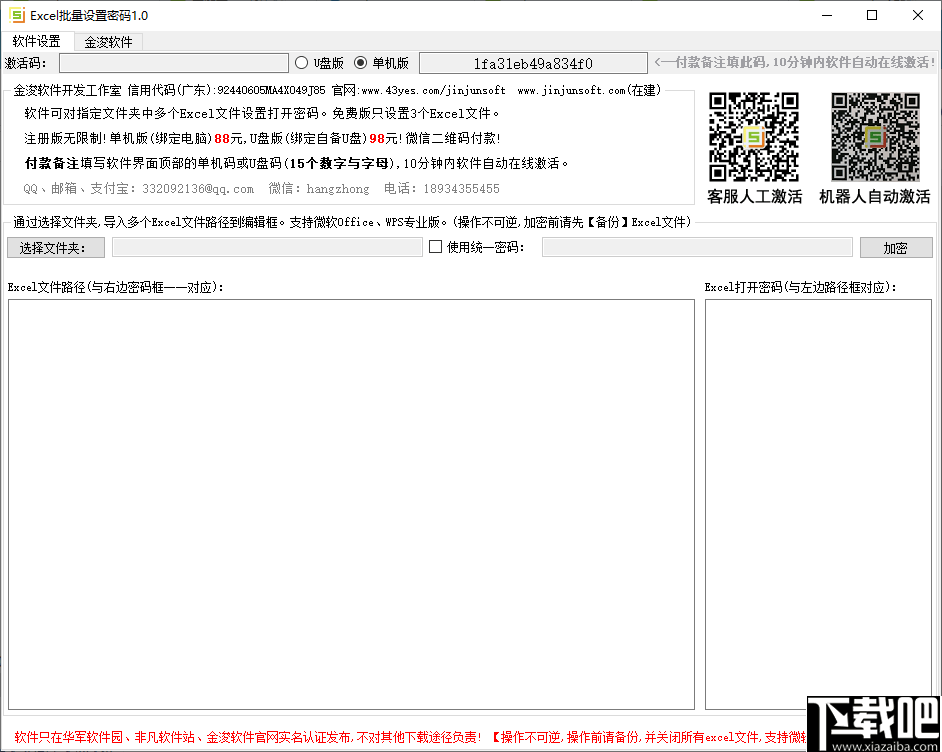Select the U盘版 radio button
This screenshot has height=752, width=942.
[x=301, y=62]
